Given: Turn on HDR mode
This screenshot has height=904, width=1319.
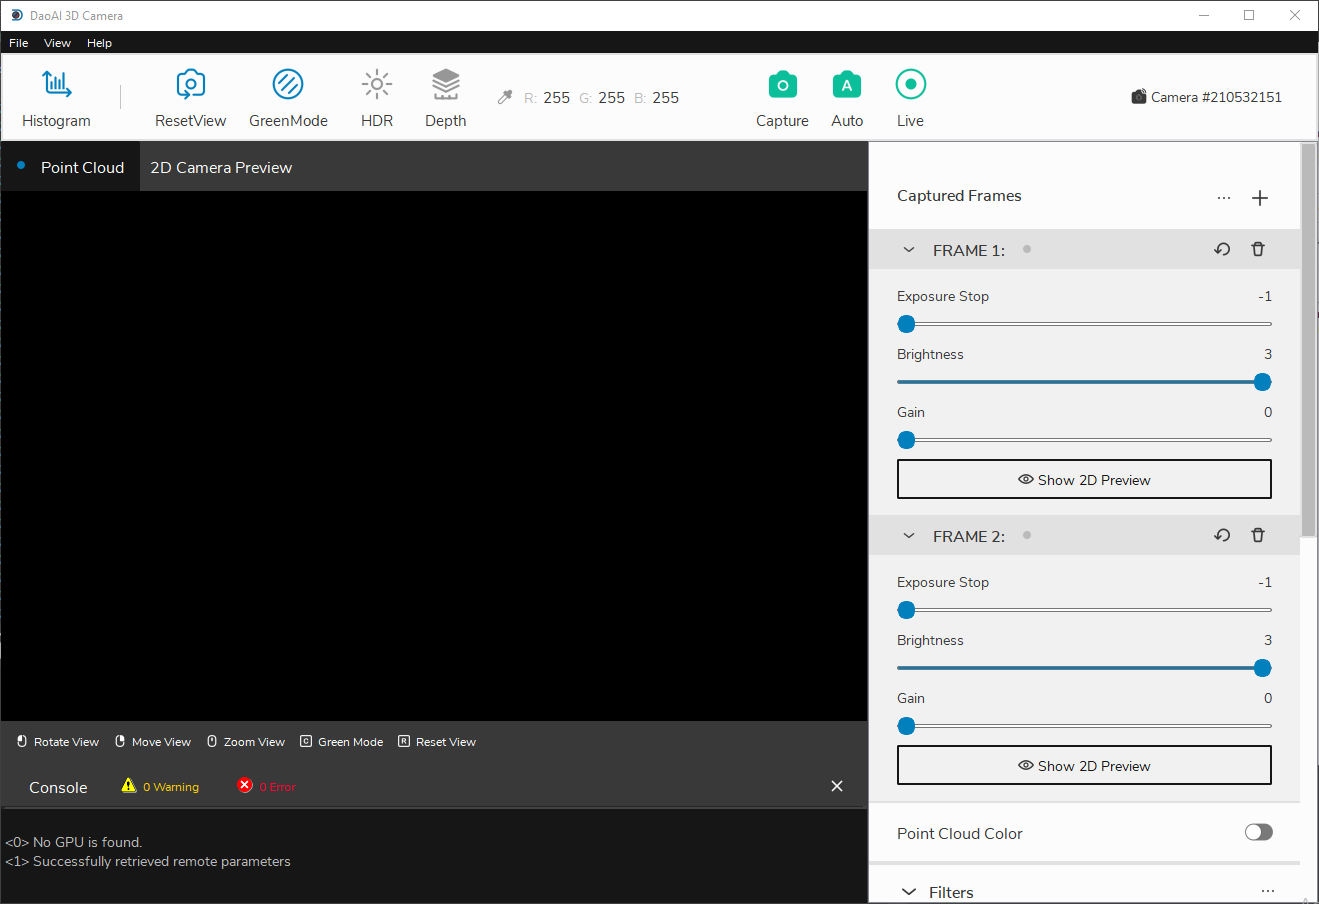Looking at the screenshot, I should (x=377, y=85).
